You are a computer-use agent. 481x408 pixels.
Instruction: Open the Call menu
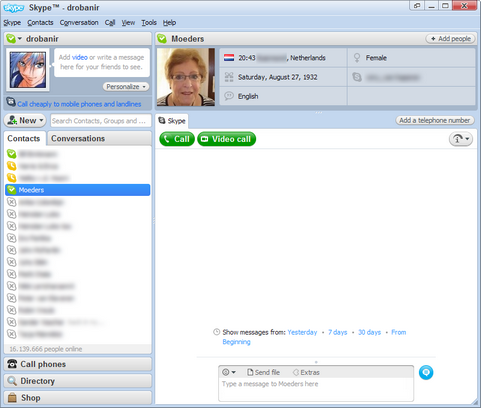[110, 23]
